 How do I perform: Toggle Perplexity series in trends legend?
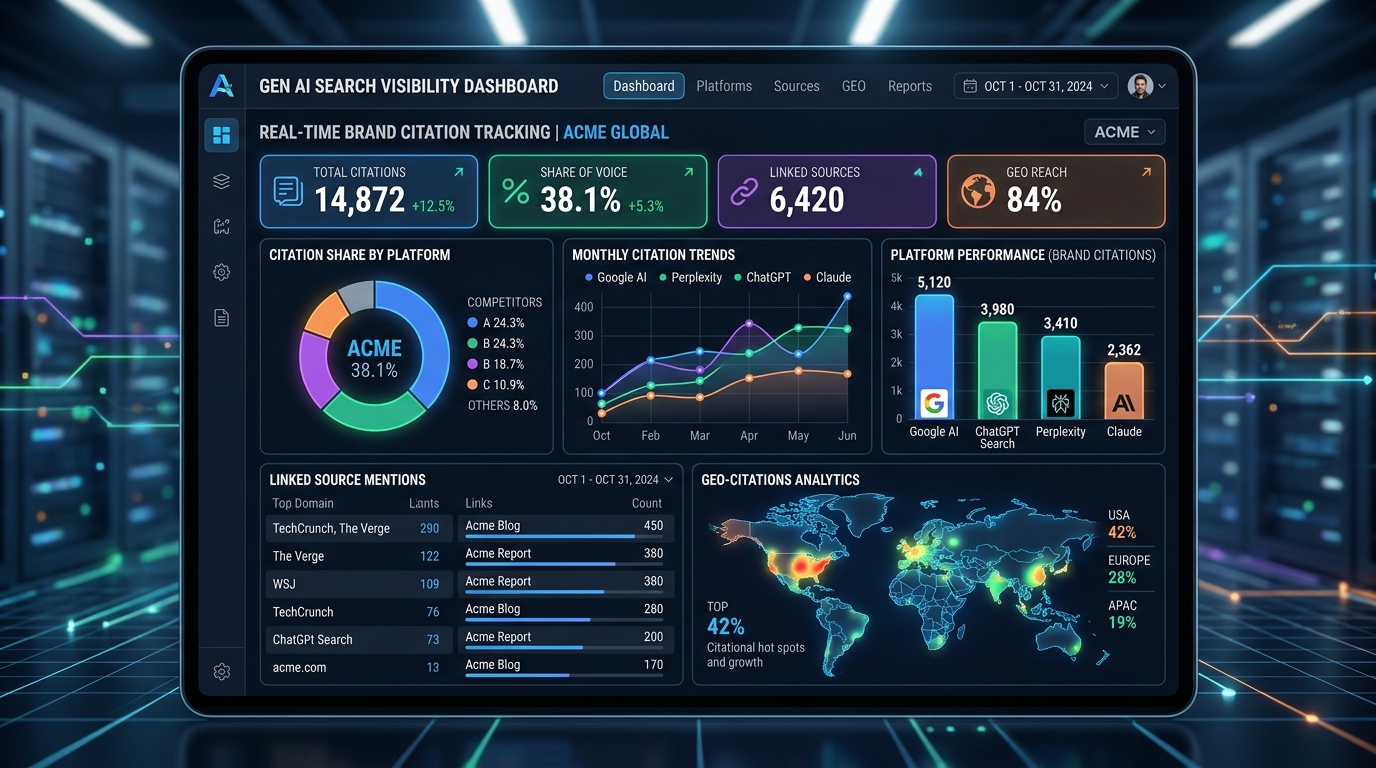[690, 277]
